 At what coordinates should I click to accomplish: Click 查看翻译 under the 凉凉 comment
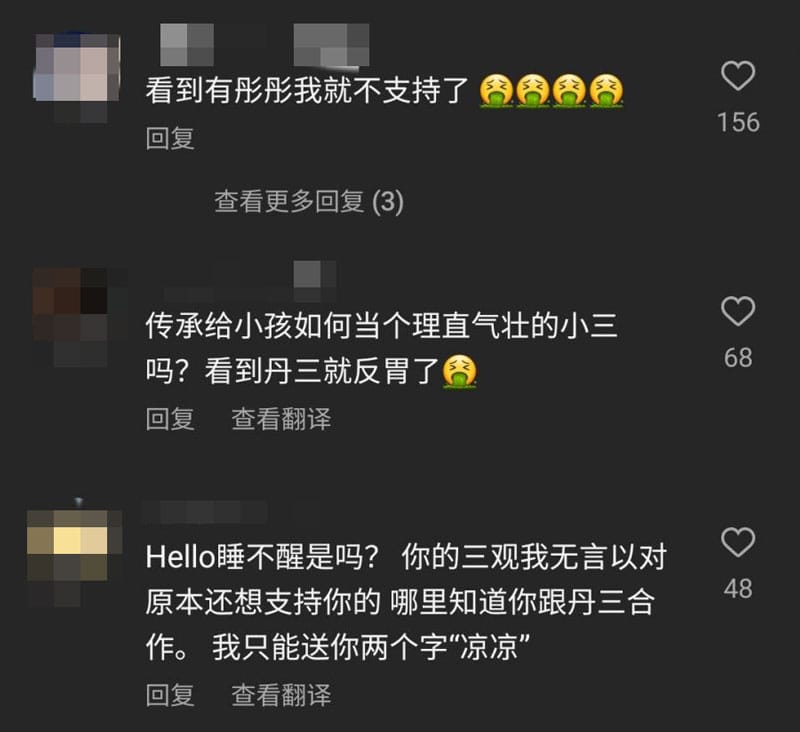pos(281,695)
